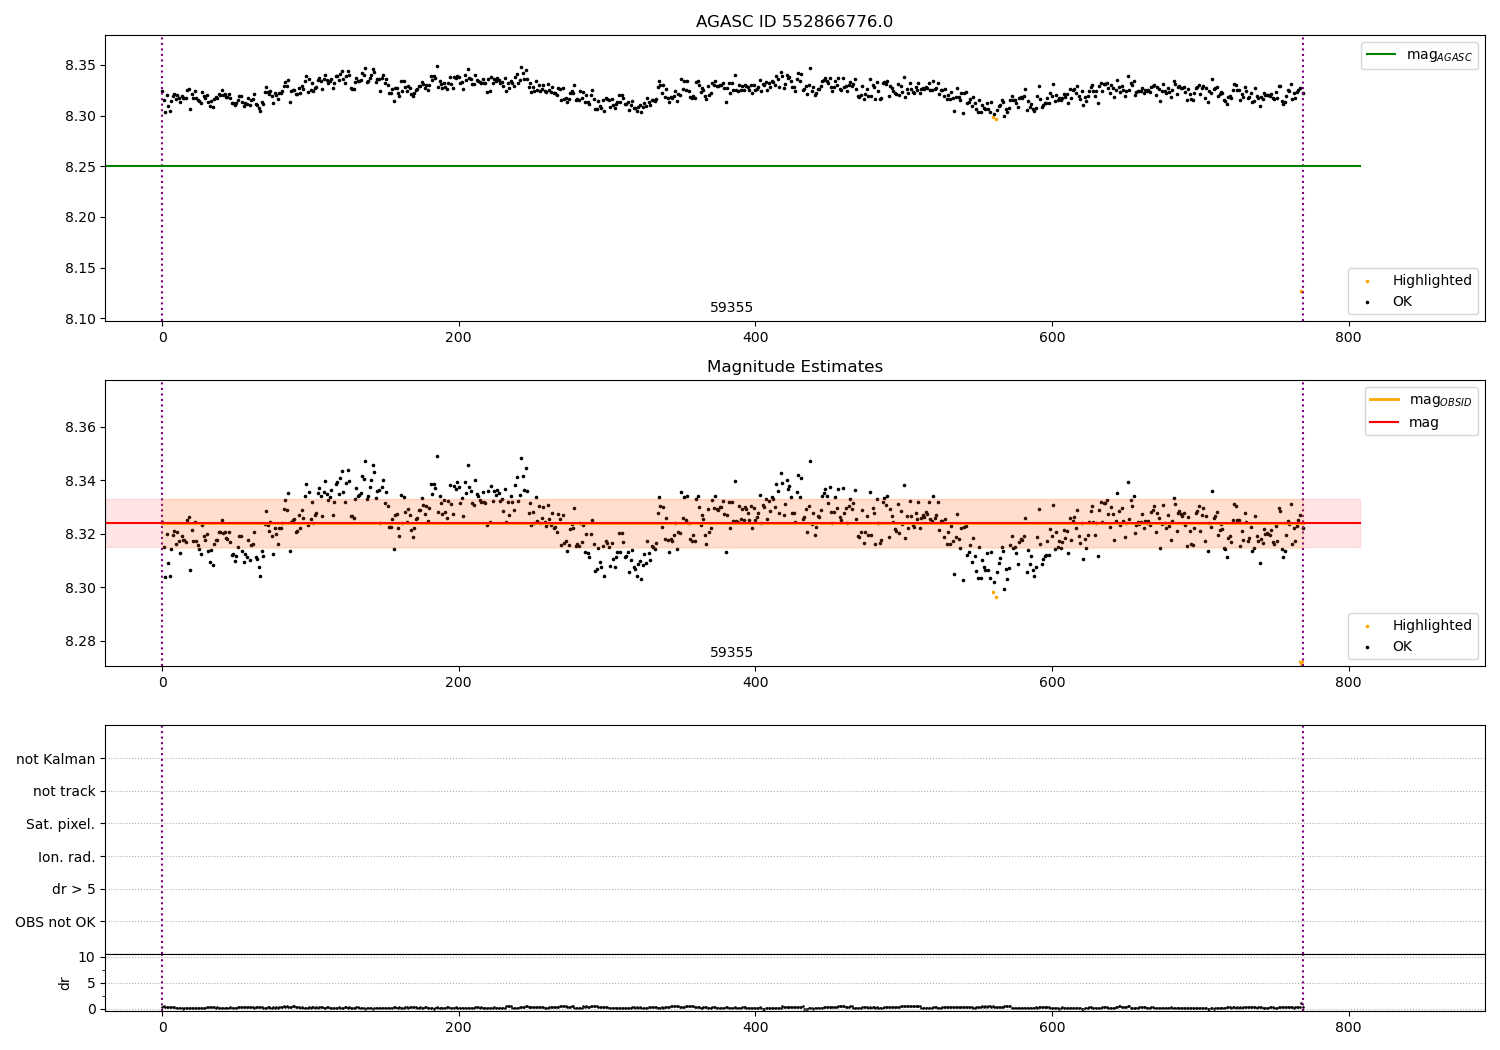Click the title 'AGASC ID 552866776.0'
Screen dimensions: 1500x1050
coord(794,22)
